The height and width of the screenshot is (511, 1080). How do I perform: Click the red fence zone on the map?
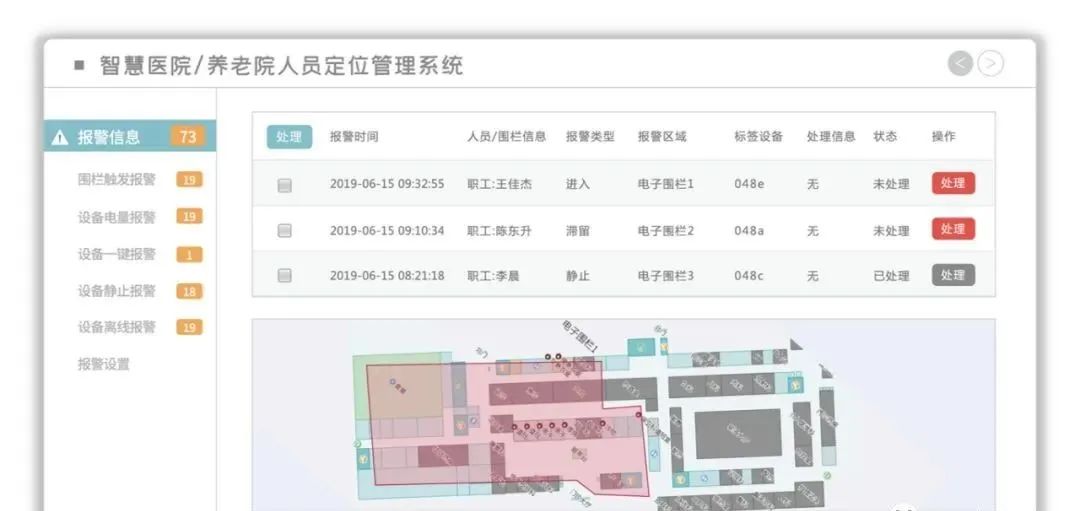(x=560, y=450)
